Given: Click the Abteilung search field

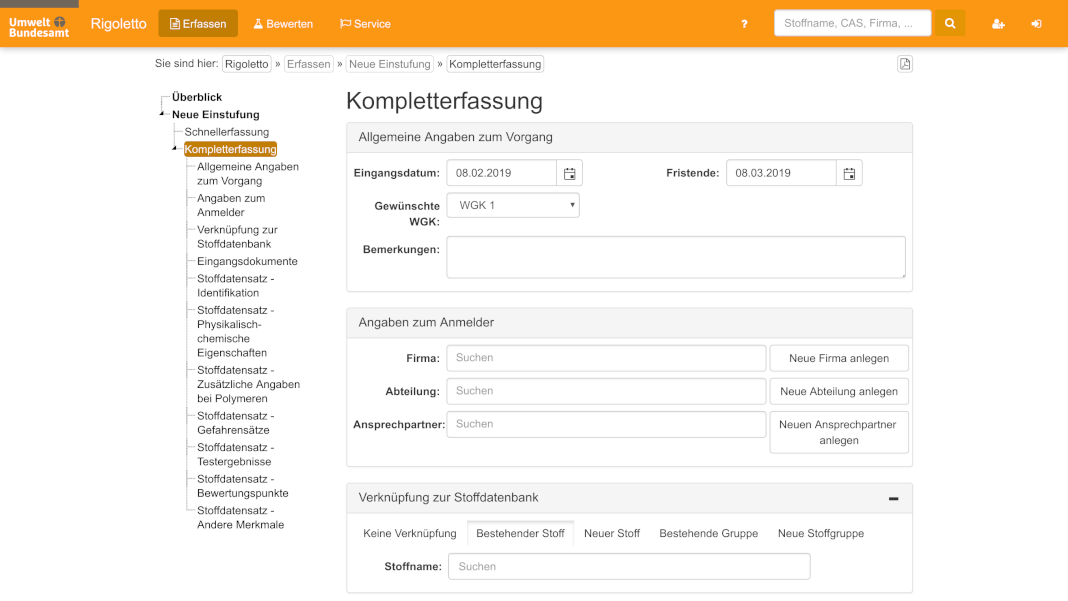Looking at the screenshot, I should [606, 391].
